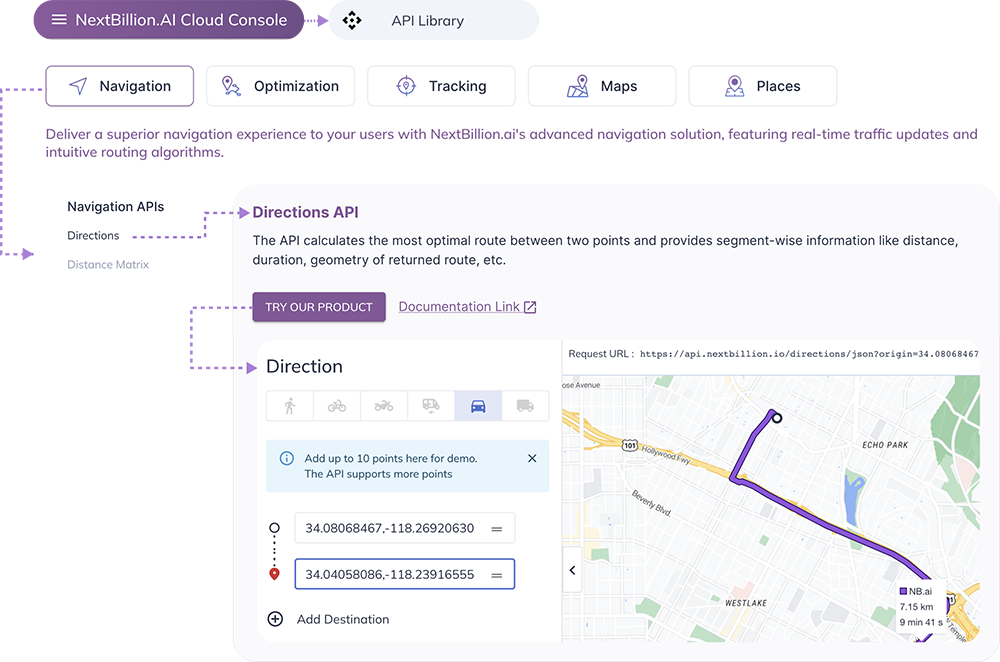
Task: Click the API Library icon
Action: [352, 20]
